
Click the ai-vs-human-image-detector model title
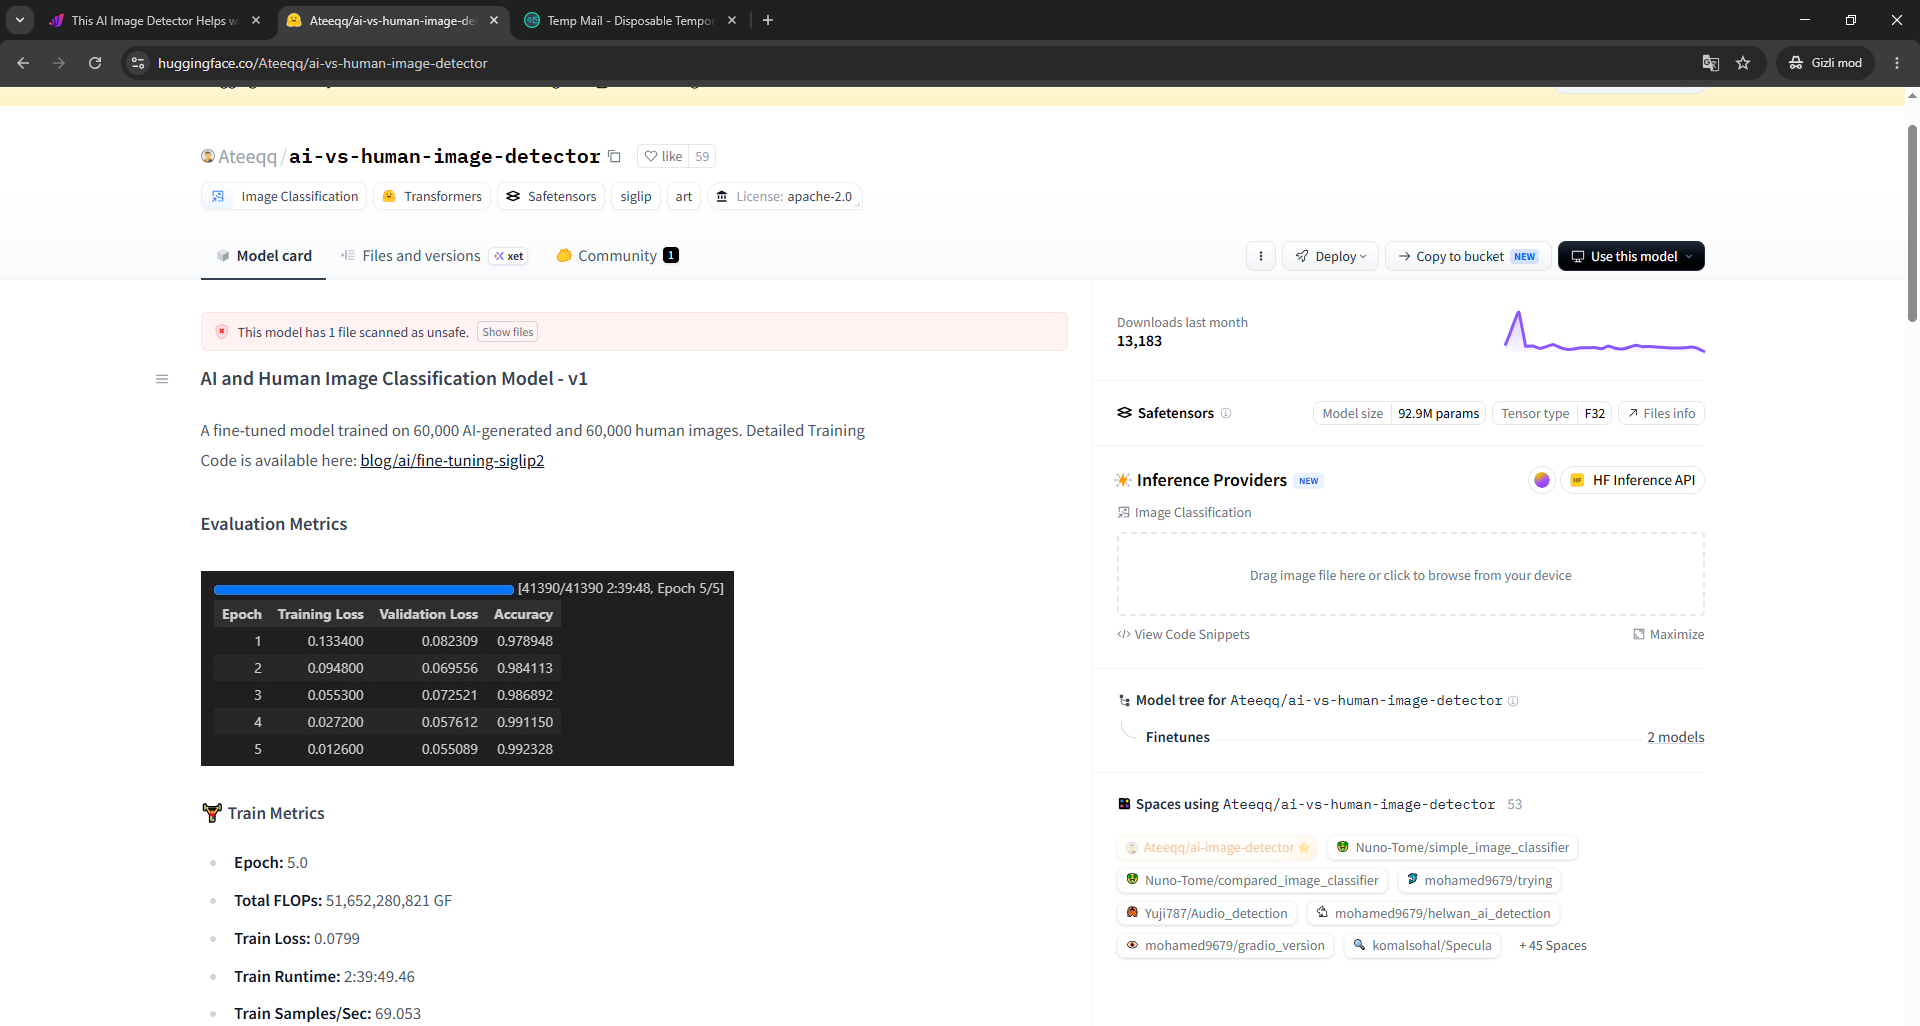(x=444, y=156)
